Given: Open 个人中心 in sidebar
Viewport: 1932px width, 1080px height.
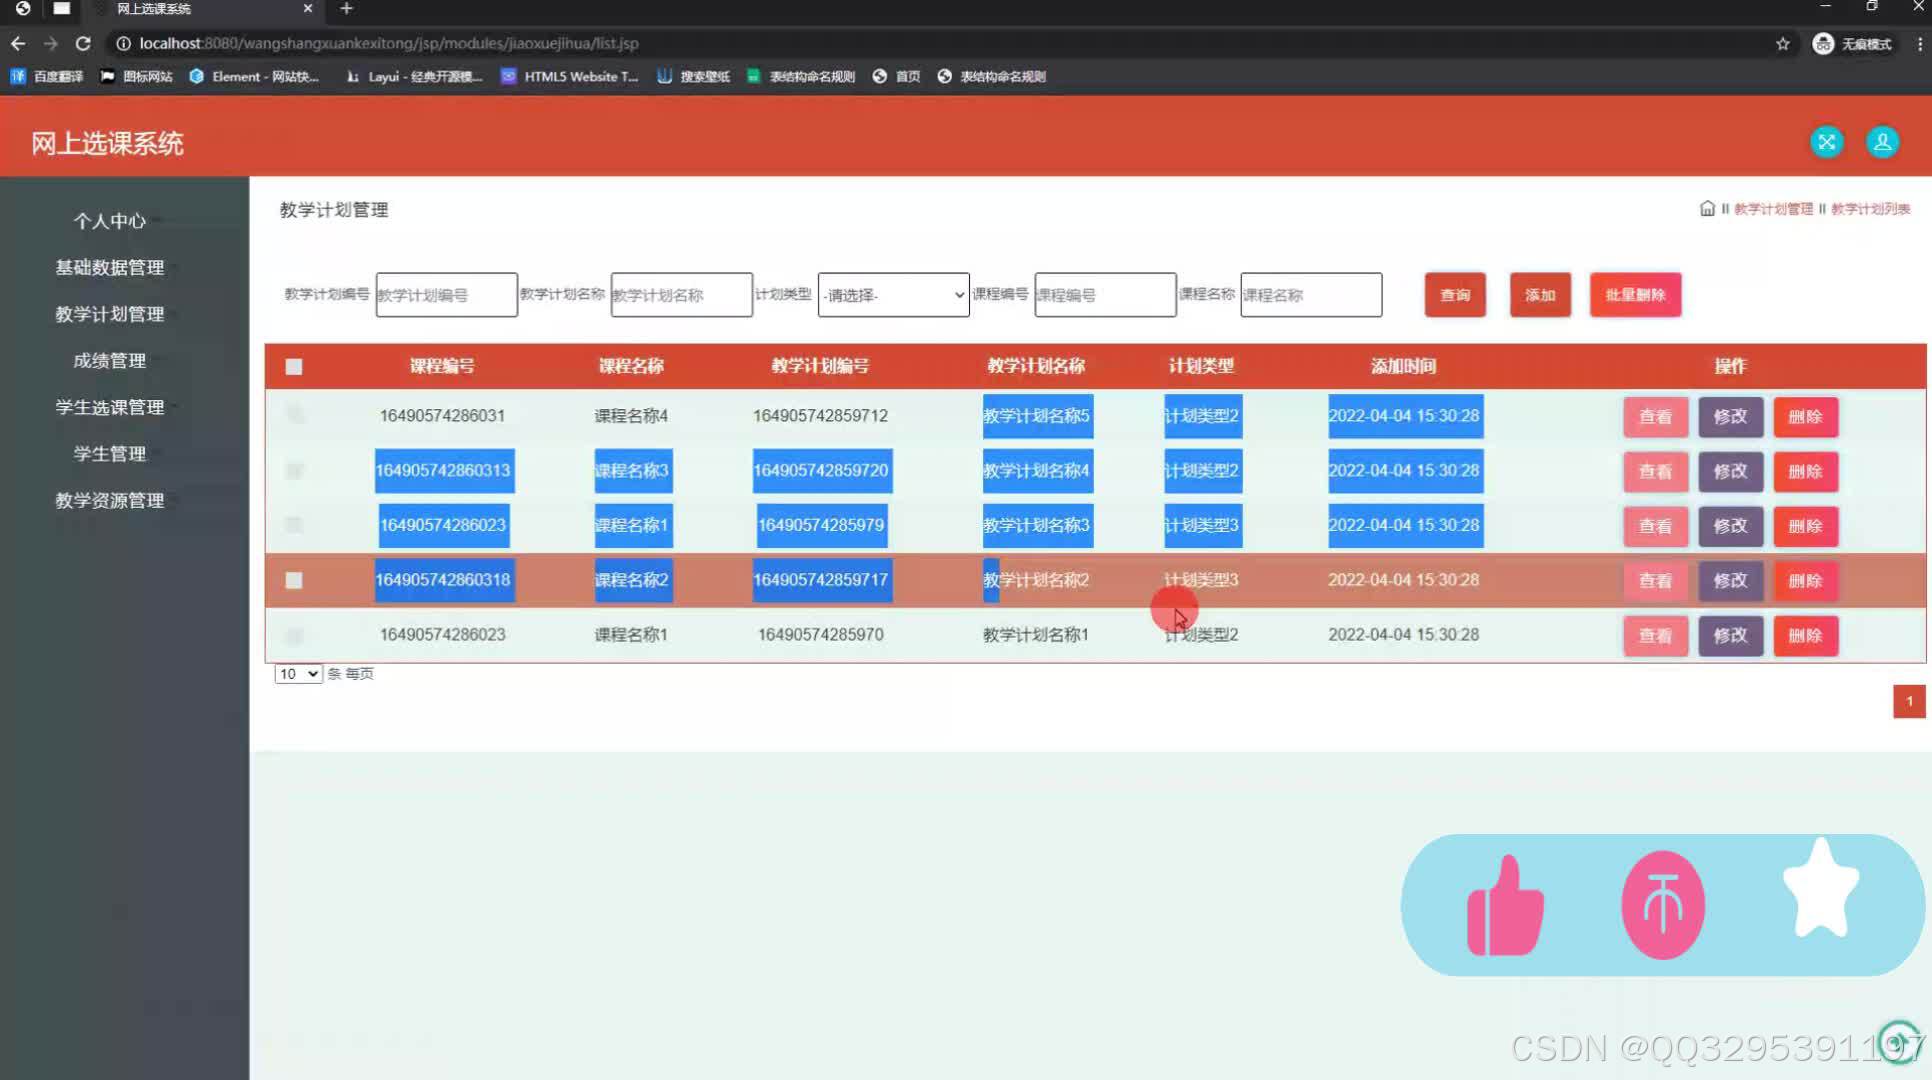Looking at the screenshot, I should click(110, 221).
